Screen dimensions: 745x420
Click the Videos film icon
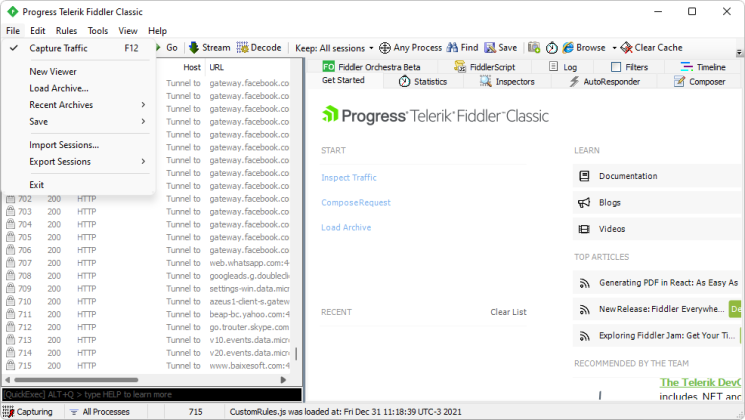tap(584, 229)
